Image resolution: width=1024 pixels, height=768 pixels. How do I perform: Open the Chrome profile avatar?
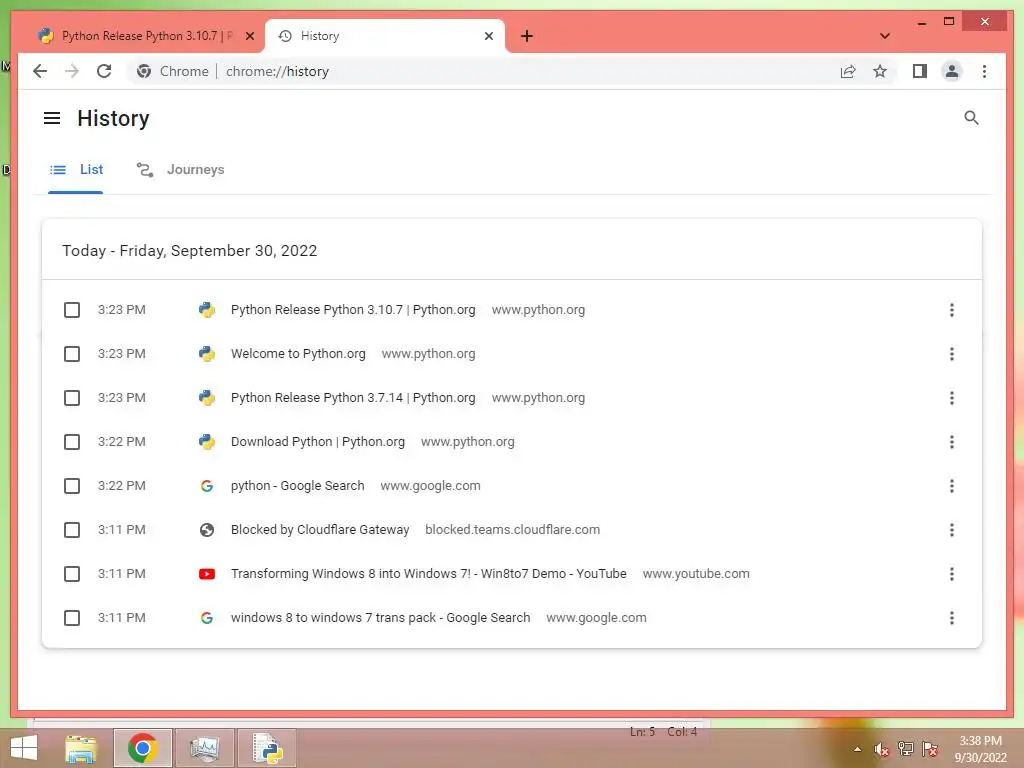(952, 71)
